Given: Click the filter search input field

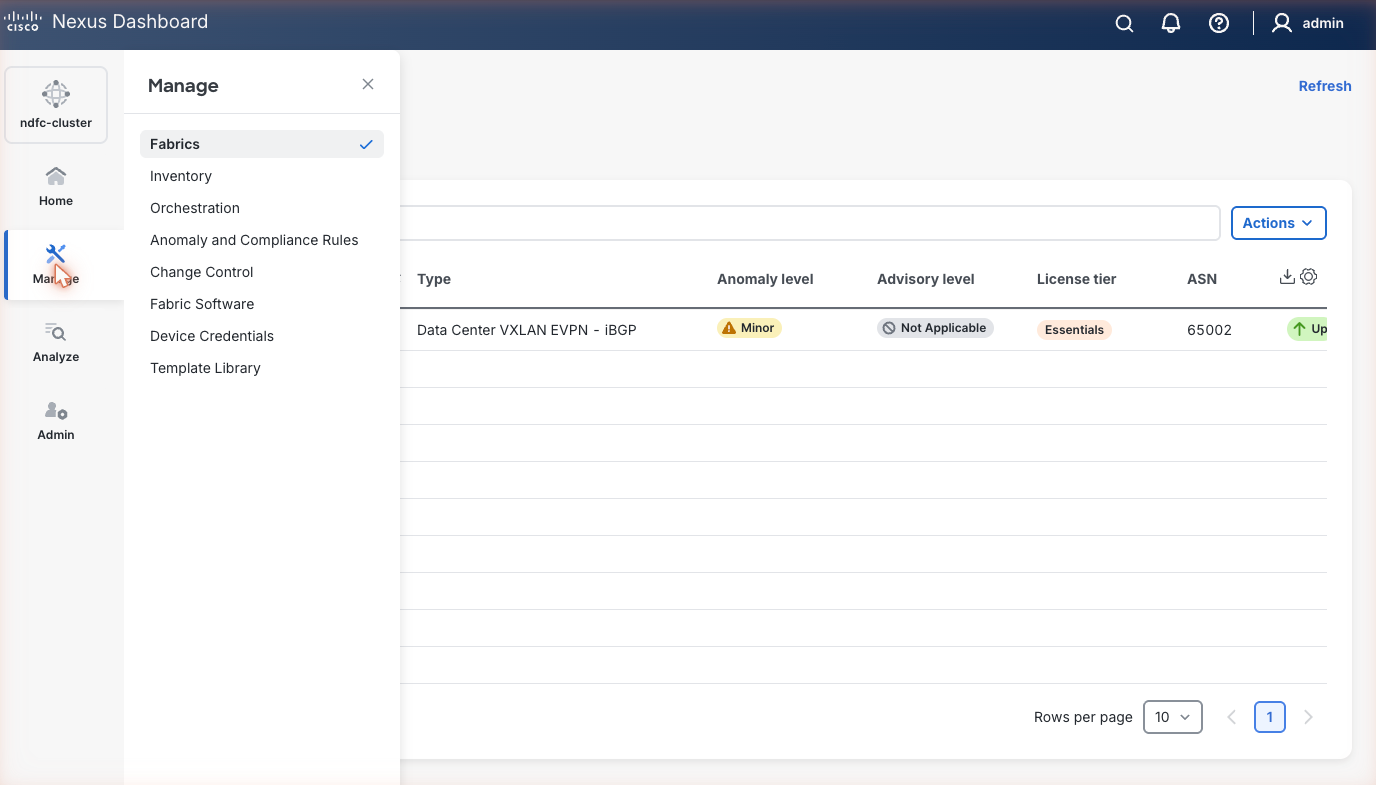Looking at the screenshot, I should [x=810, y=223].
